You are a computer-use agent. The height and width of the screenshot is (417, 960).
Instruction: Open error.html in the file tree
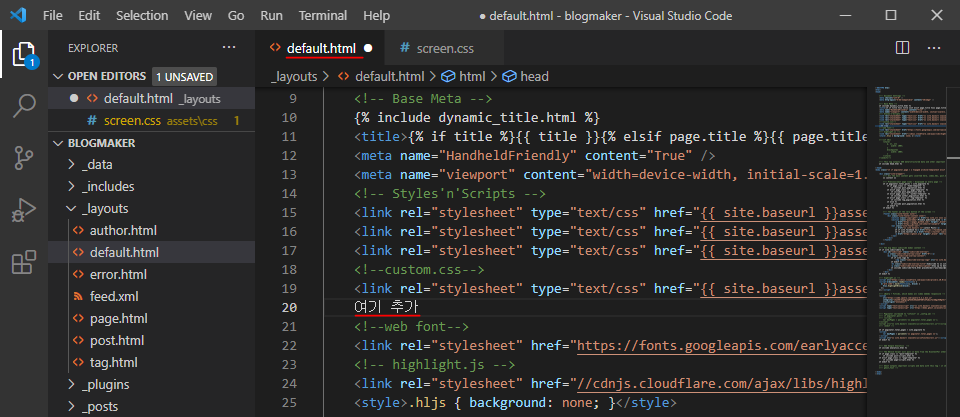(118, 274)
